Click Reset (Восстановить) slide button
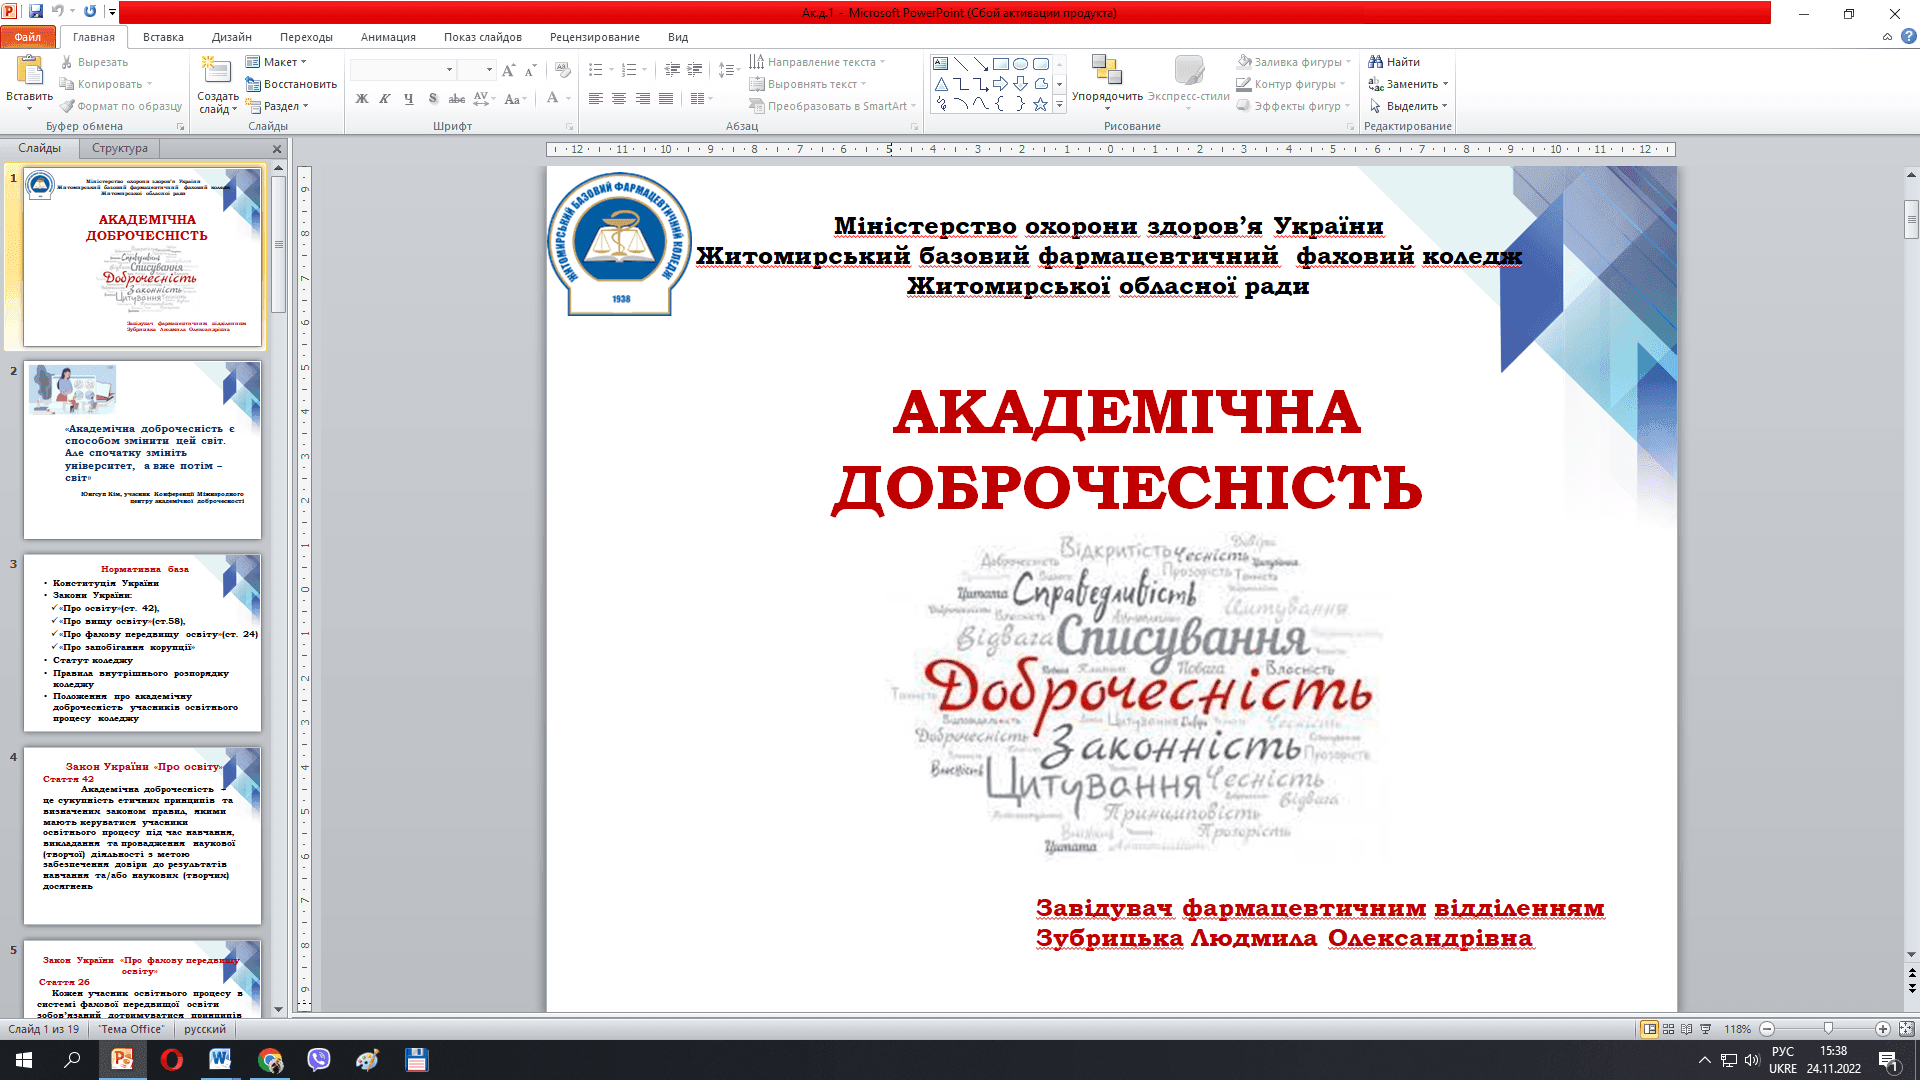 point(291,84)
